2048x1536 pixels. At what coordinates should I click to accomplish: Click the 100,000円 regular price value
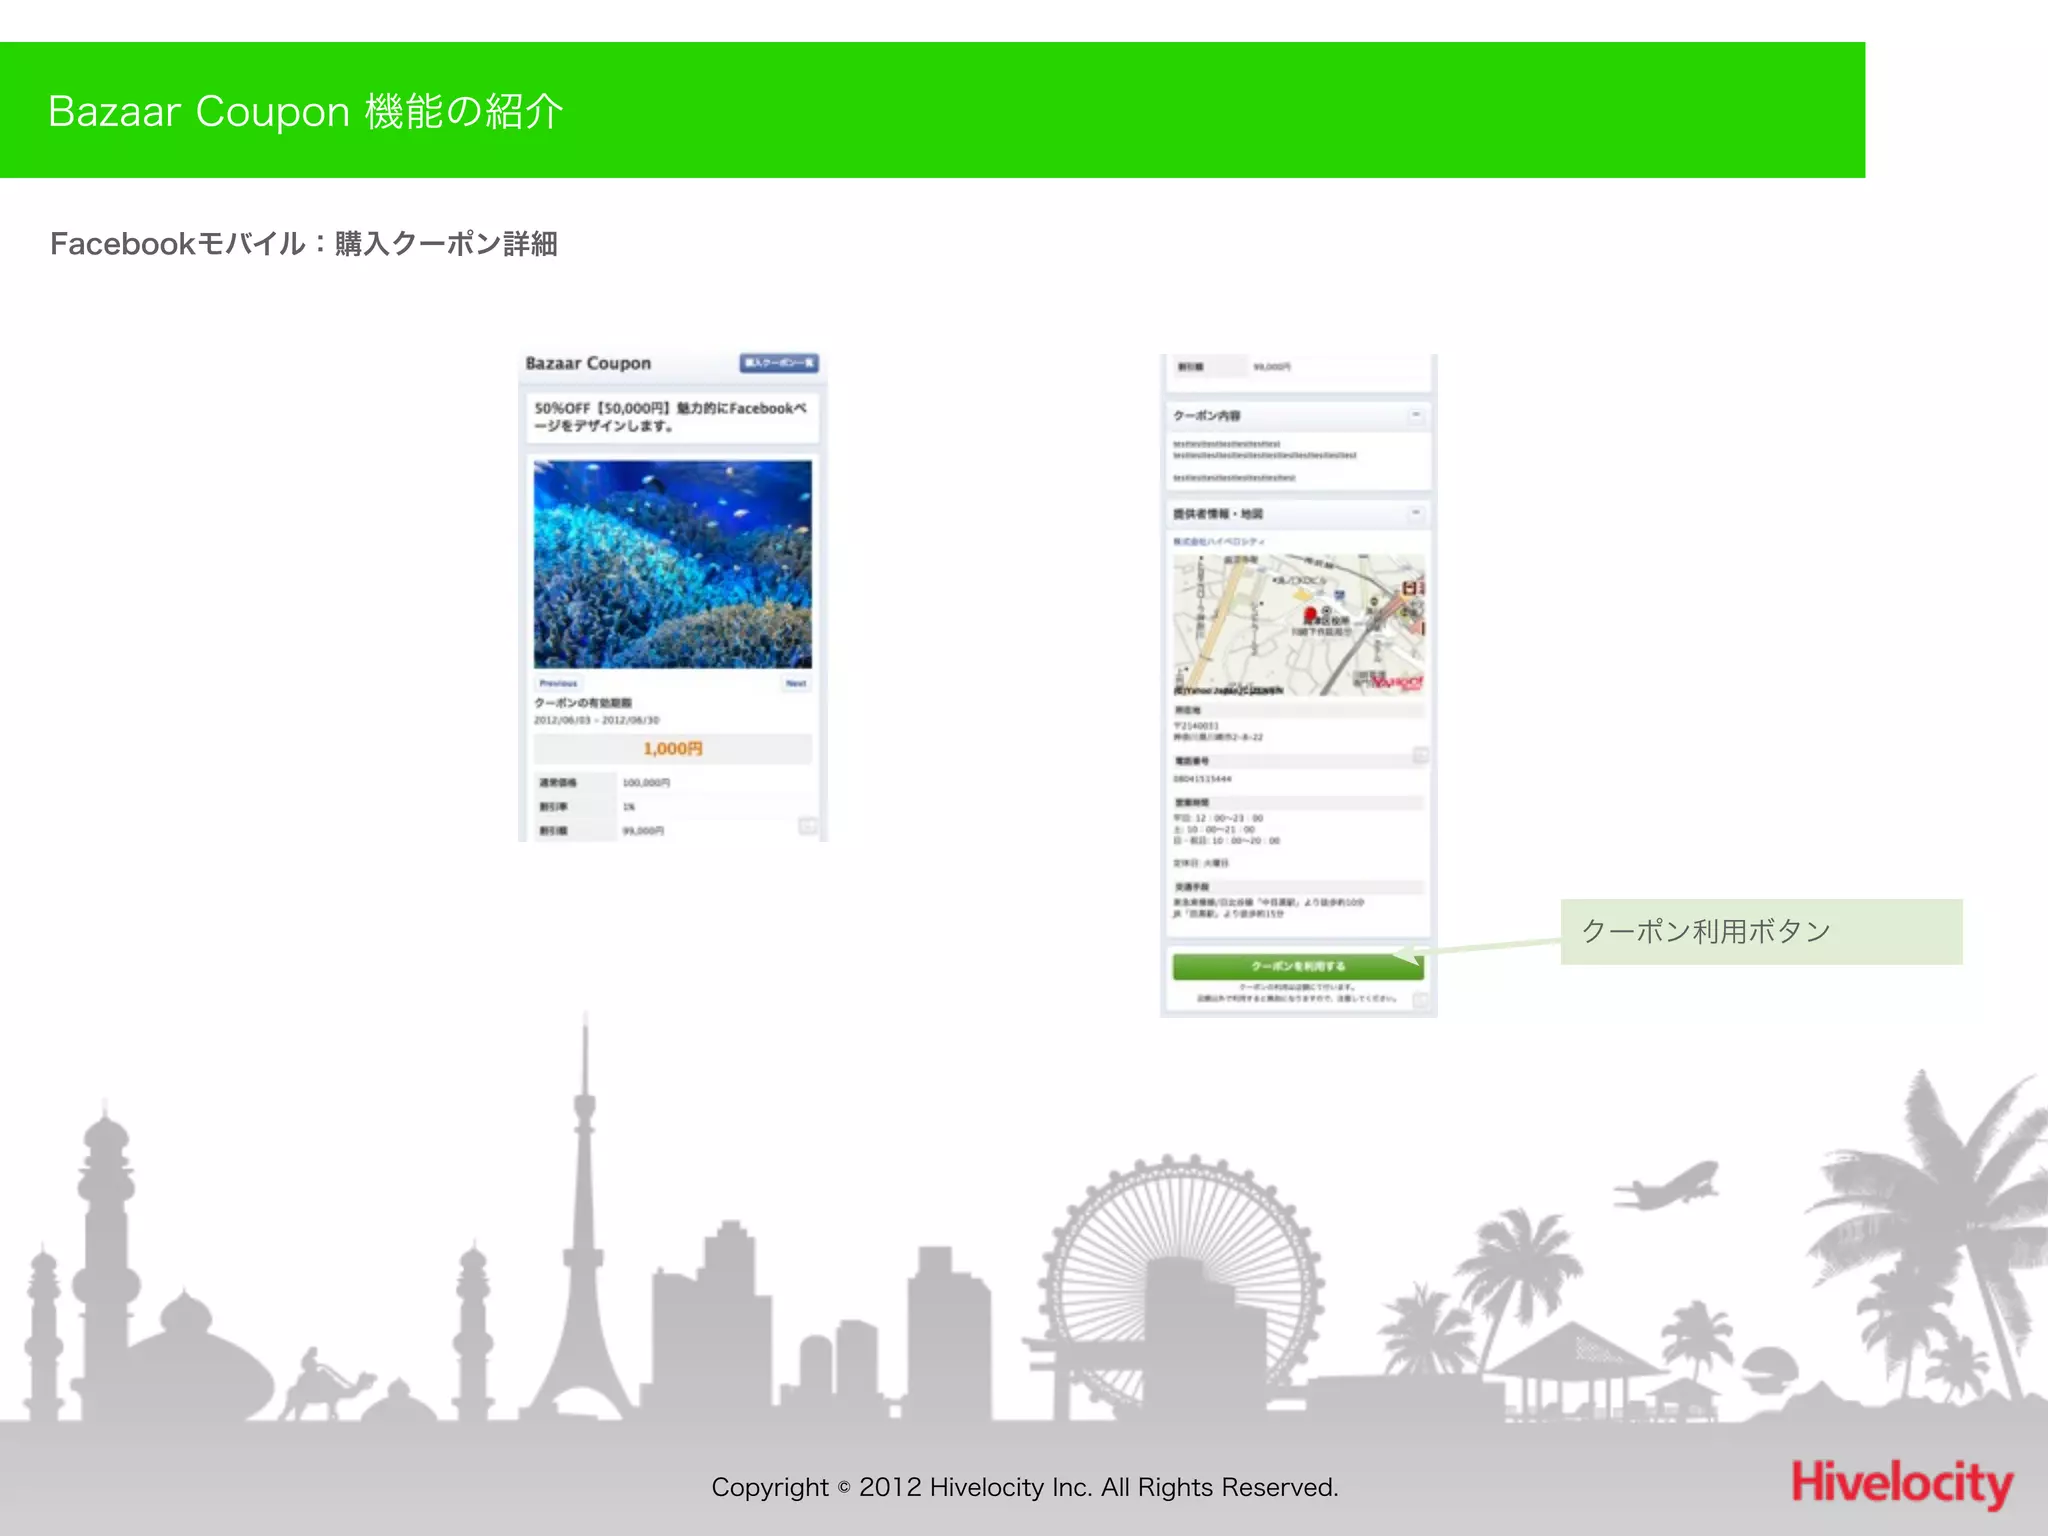(x=646, y=783)
